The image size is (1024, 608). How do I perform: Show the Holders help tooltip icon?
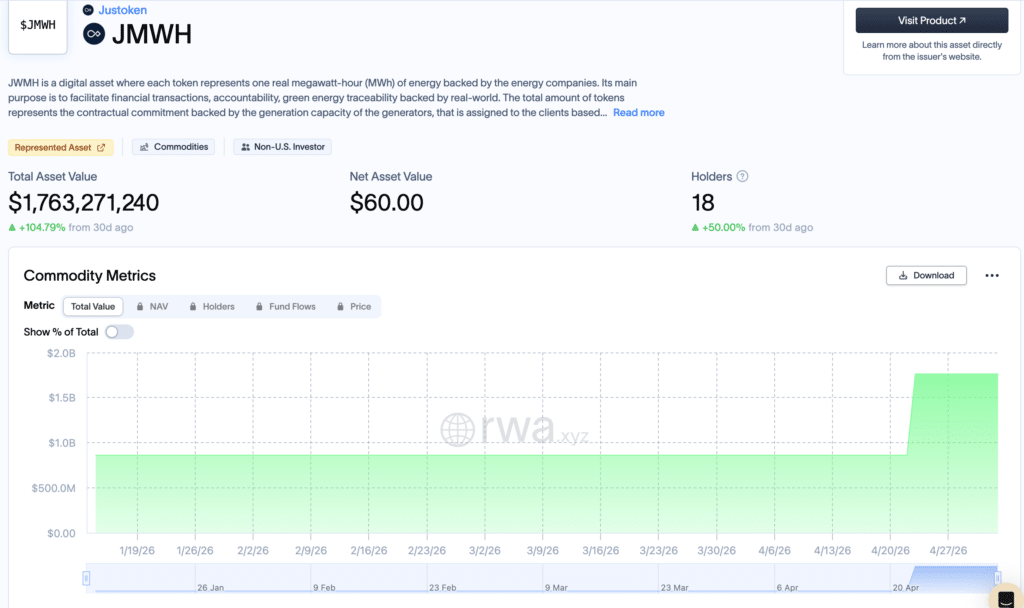742,176
